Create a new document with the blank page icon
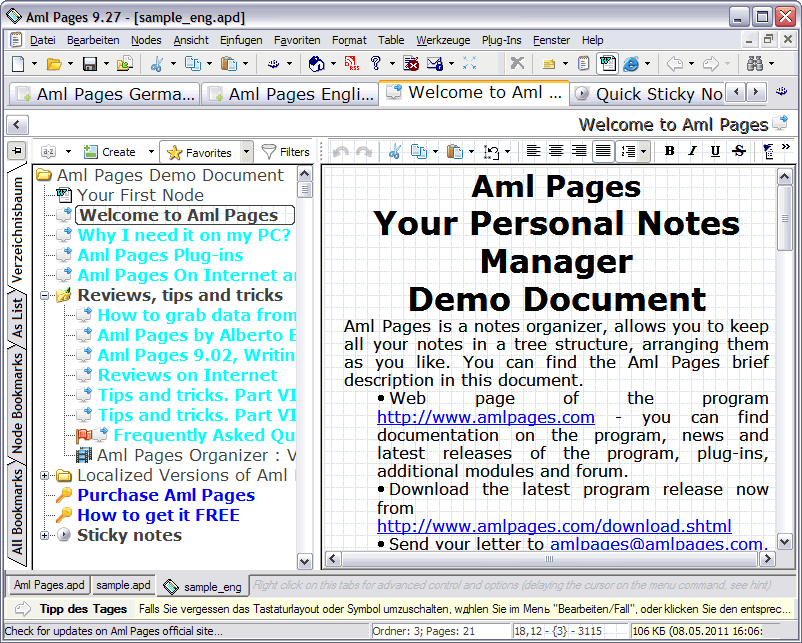 point(18,64)
